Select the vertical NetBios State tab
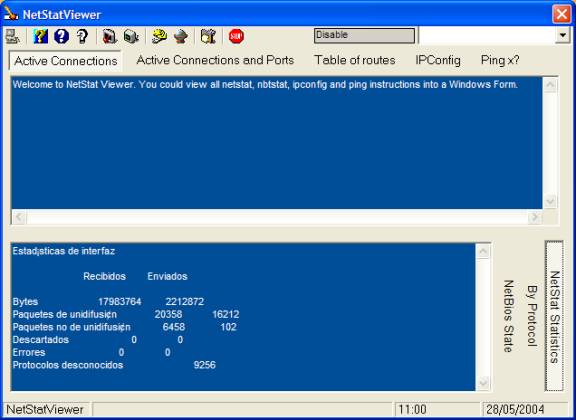This screenshot has width=576, height=420. click(508, 316)
